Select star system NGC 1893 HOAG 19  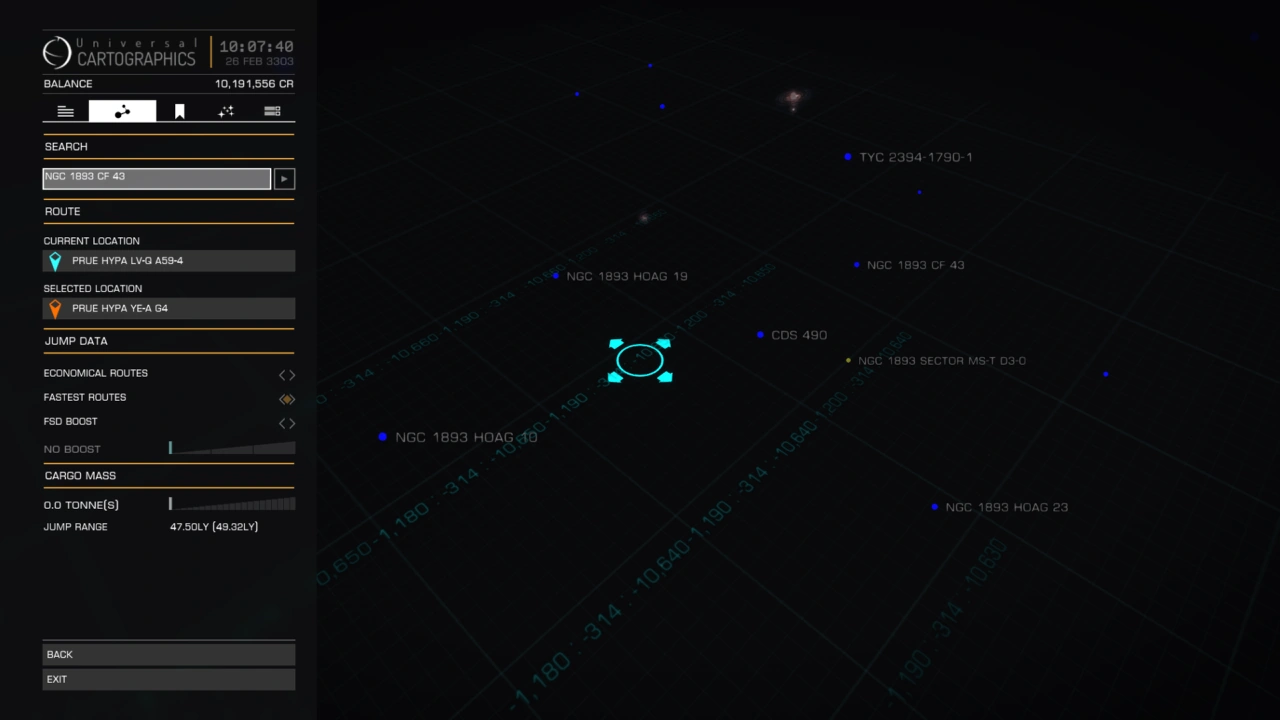(627, 276)
